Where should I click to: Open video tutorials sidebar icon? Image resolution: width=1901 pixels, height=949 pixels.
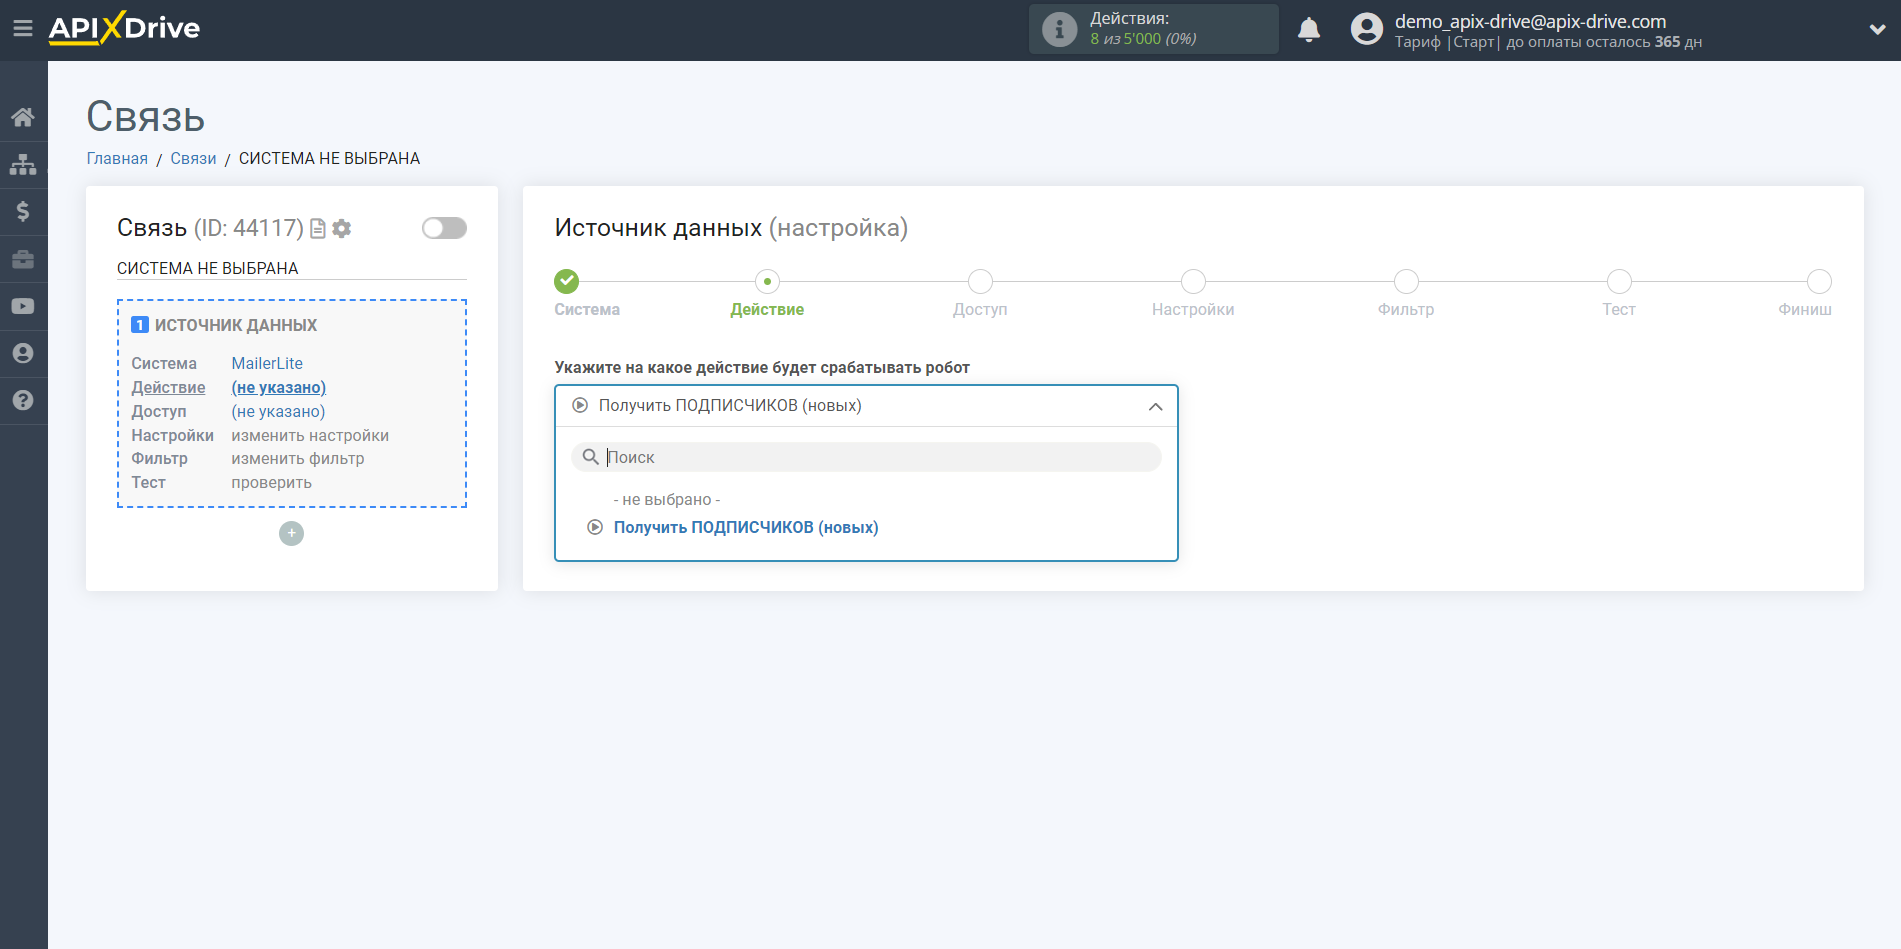(23, 306)
